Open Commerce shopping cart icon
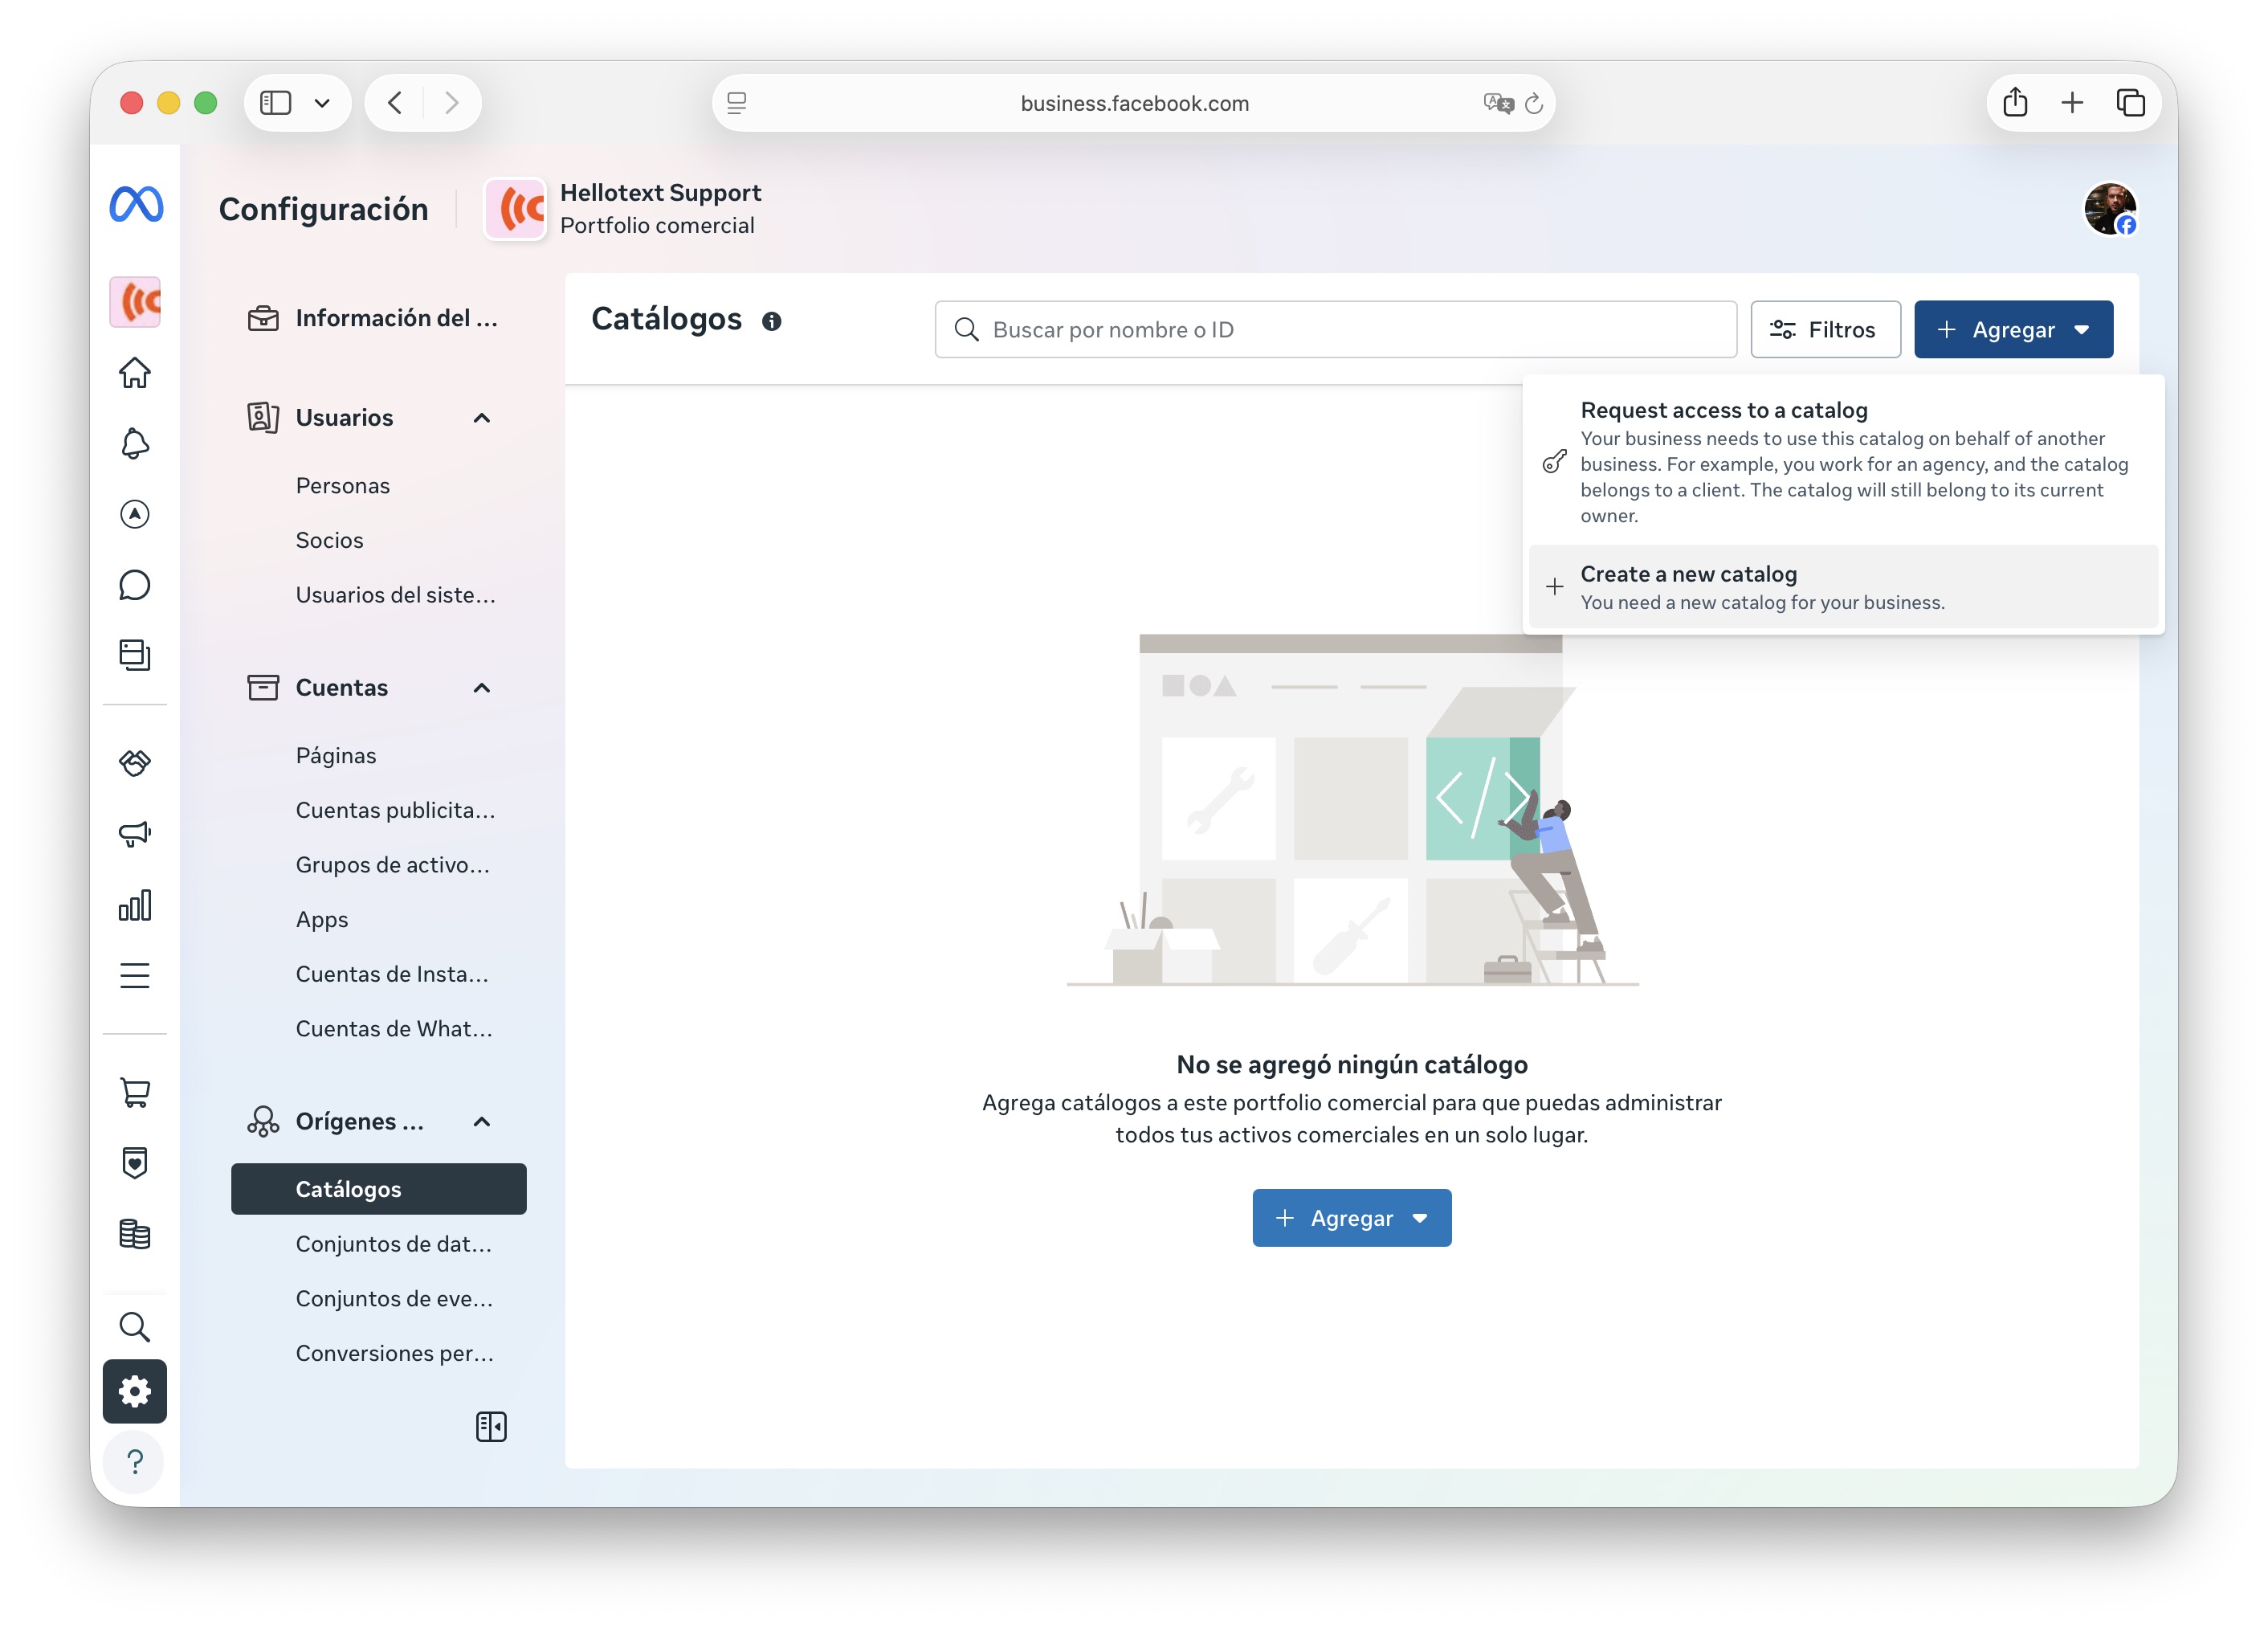 tap(135, 1091)
